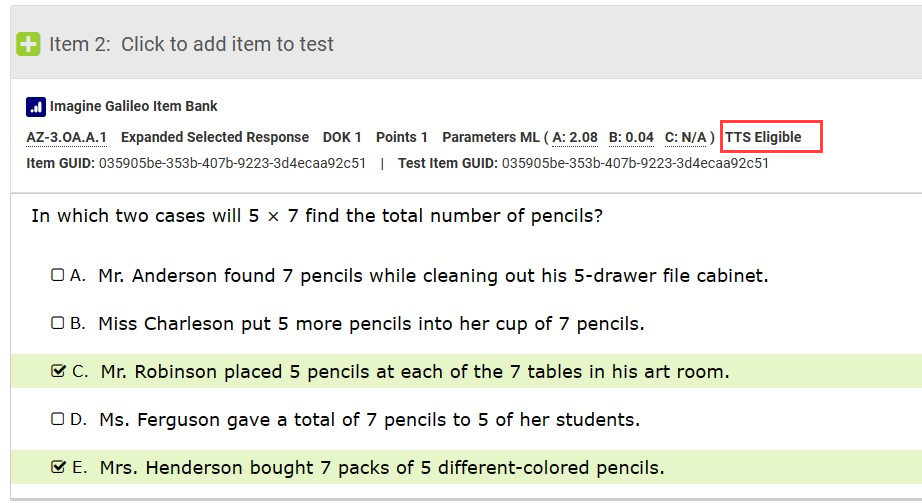This screenshot has width=922, height=503.
Task: Select the Mrs. Henderson answer text
Action: tap(382, 468)
